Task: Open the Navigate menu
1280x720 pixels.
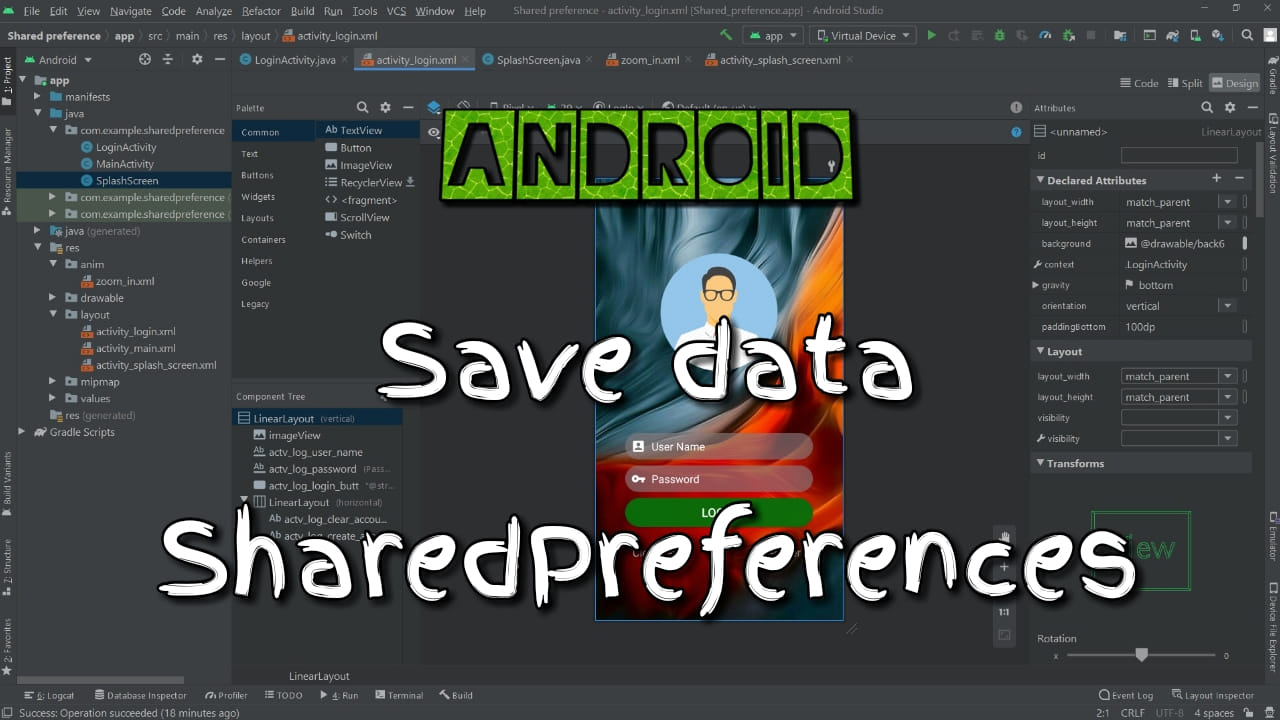Action: [131, 11]
